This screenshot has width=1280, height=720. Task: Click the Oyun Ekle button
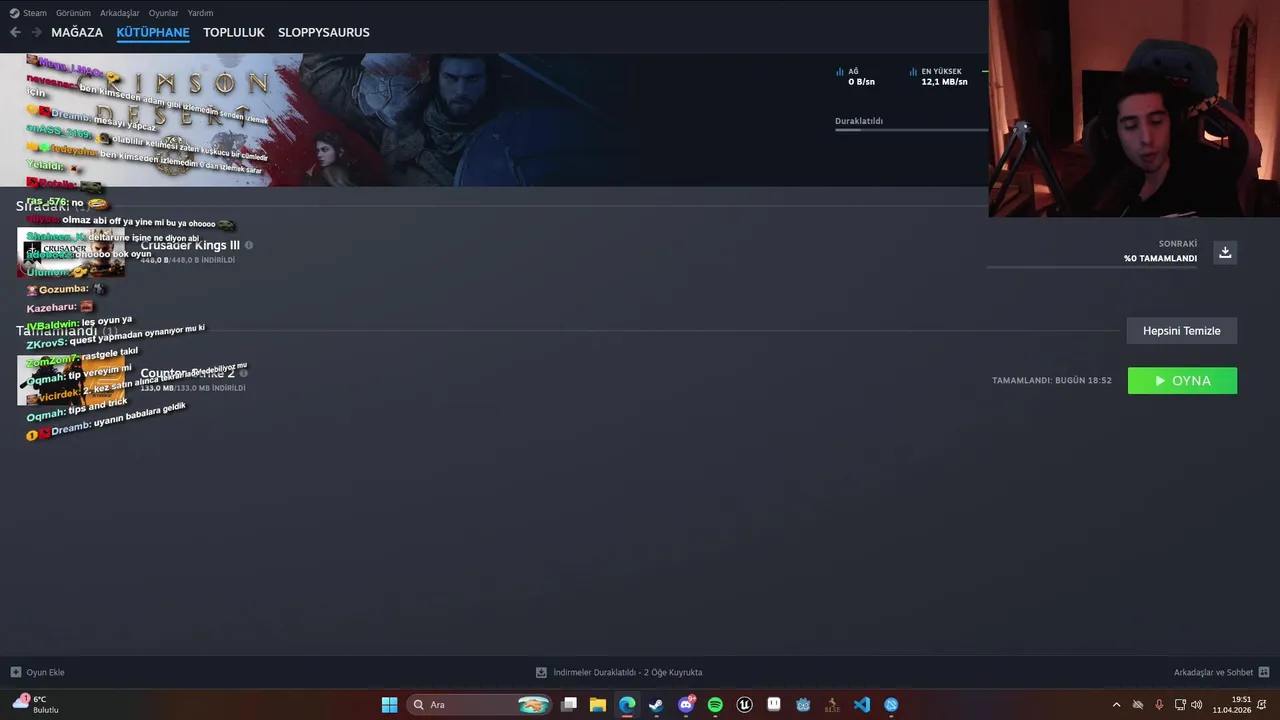point(38,672)
